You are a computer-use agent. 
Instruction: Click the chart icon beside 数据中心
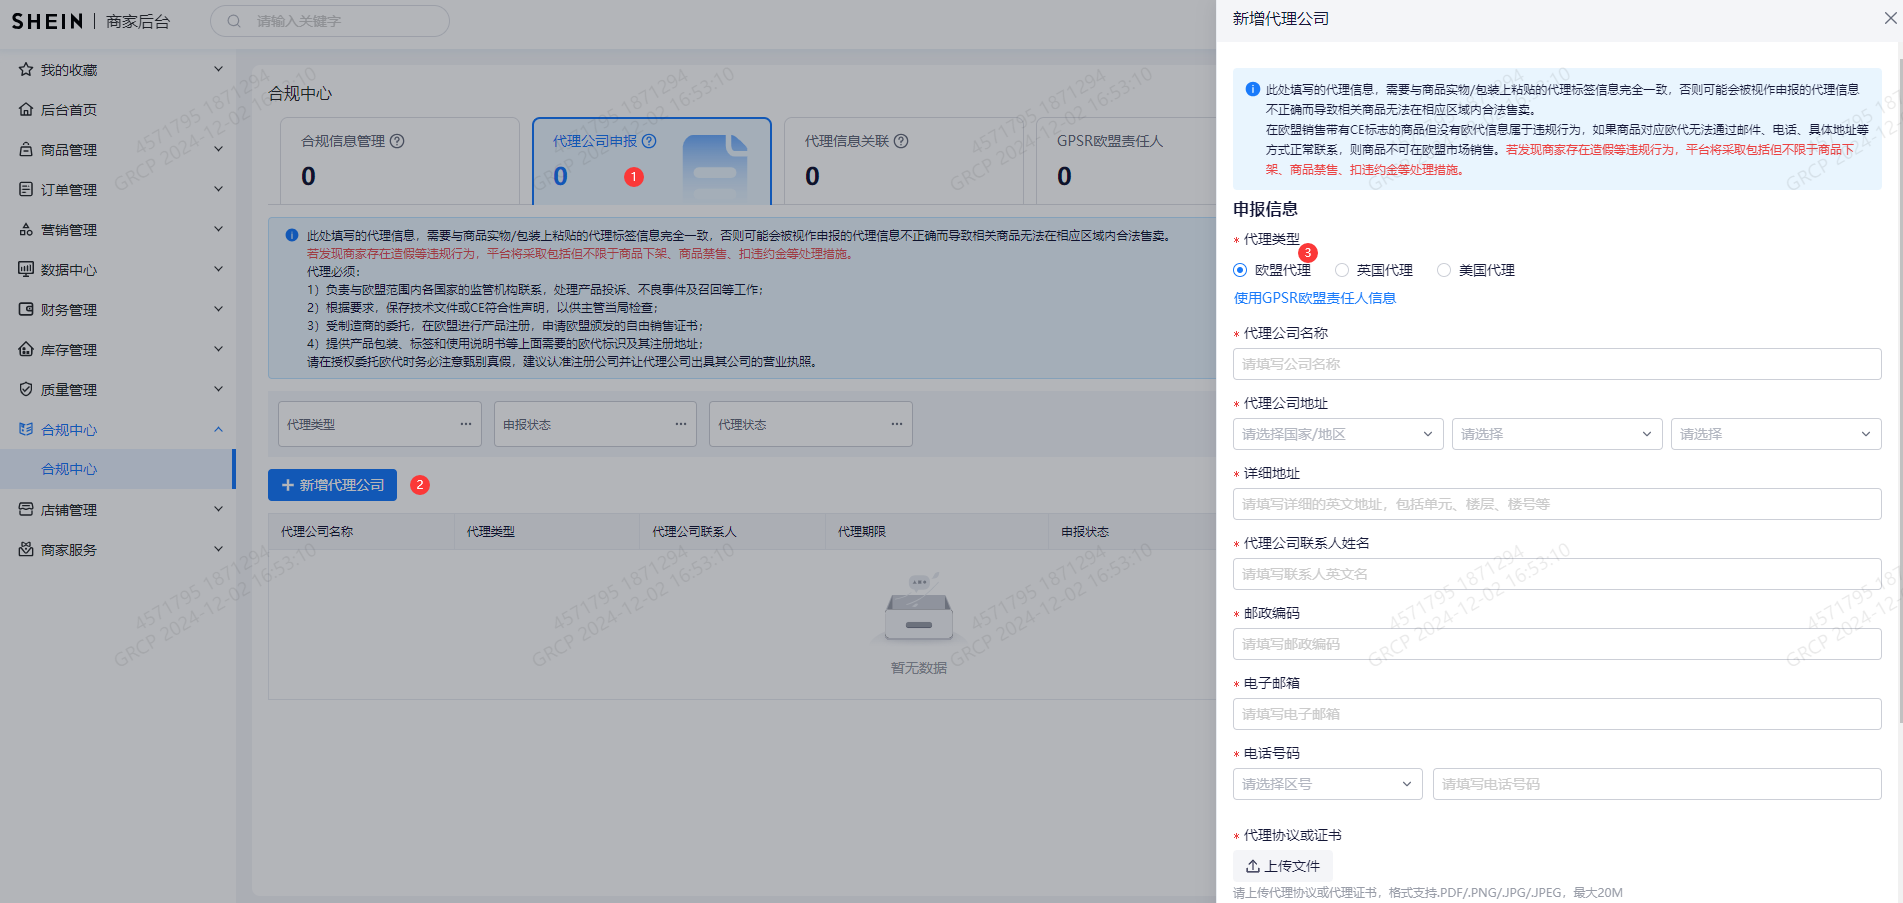pyautogui.click(x=26, y=269)
